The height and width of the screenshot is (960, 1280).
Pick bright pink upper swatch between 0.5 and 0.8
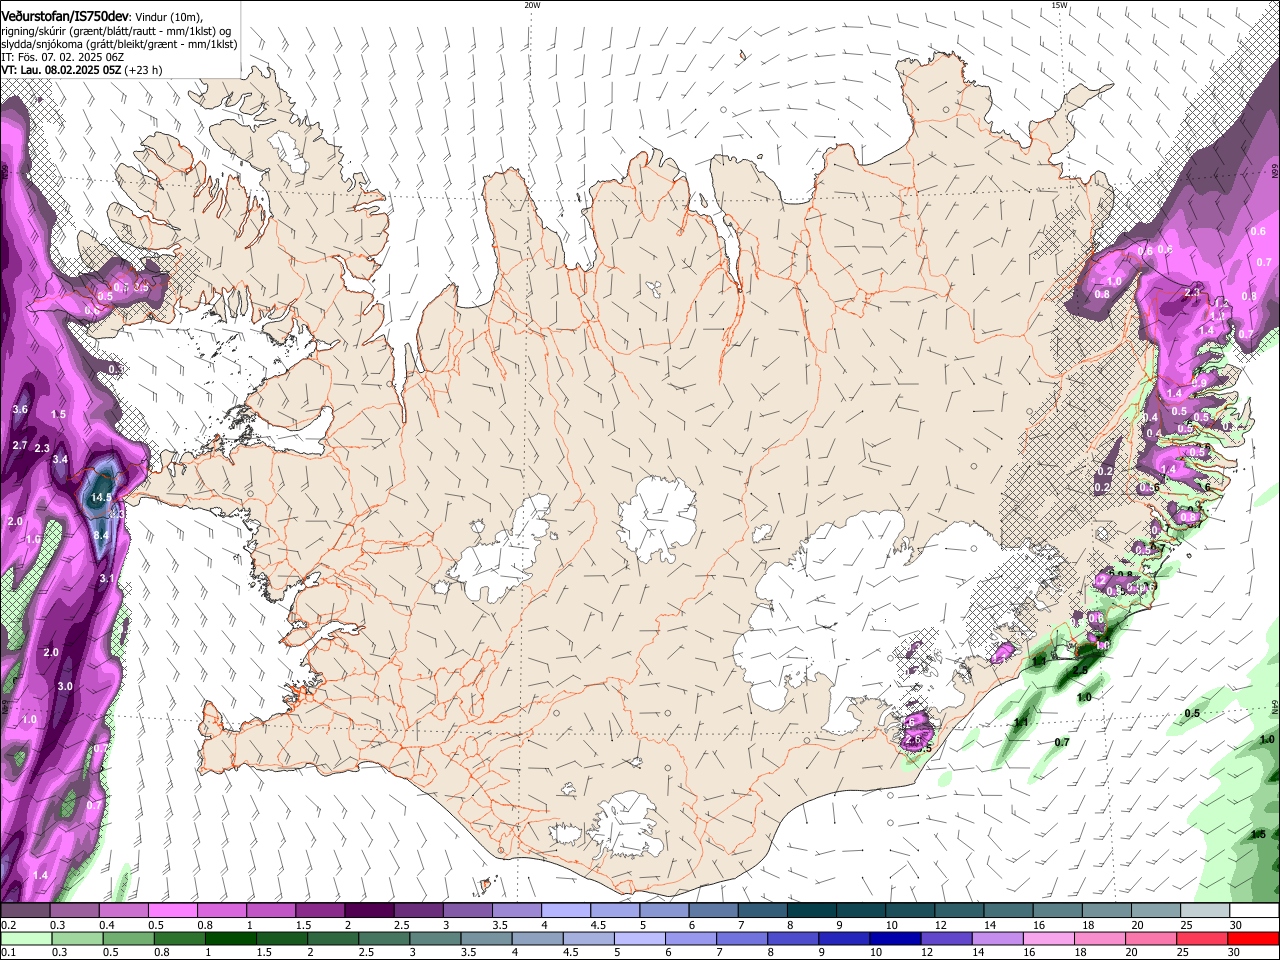[x=172, y=911]
